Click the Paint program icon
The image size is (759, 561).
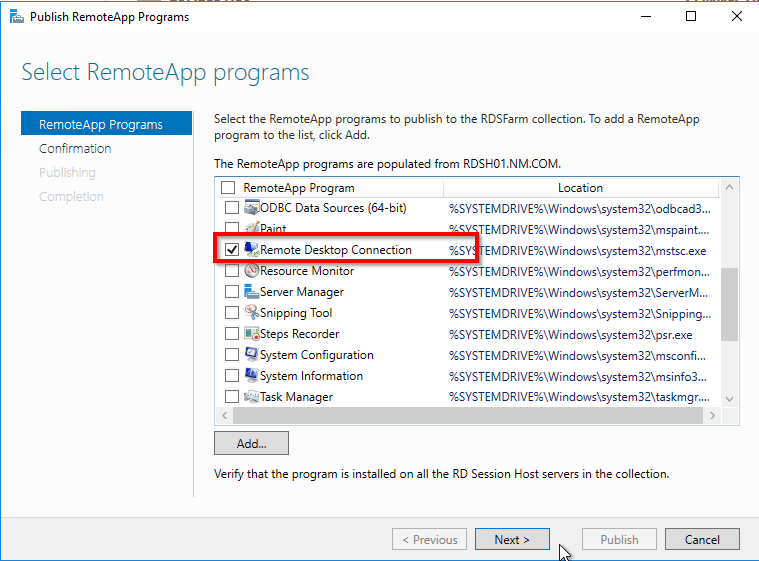[252, 228]
